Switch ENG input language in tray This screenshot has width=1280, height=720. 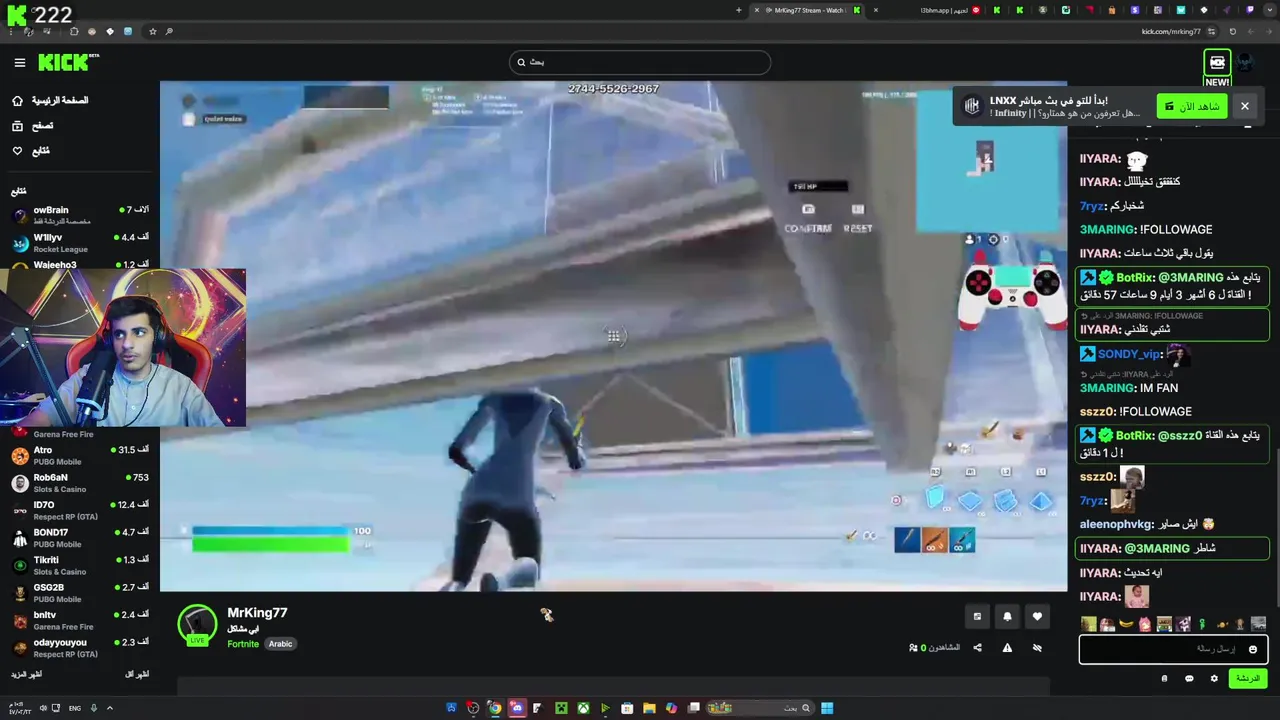coord(75,708)
